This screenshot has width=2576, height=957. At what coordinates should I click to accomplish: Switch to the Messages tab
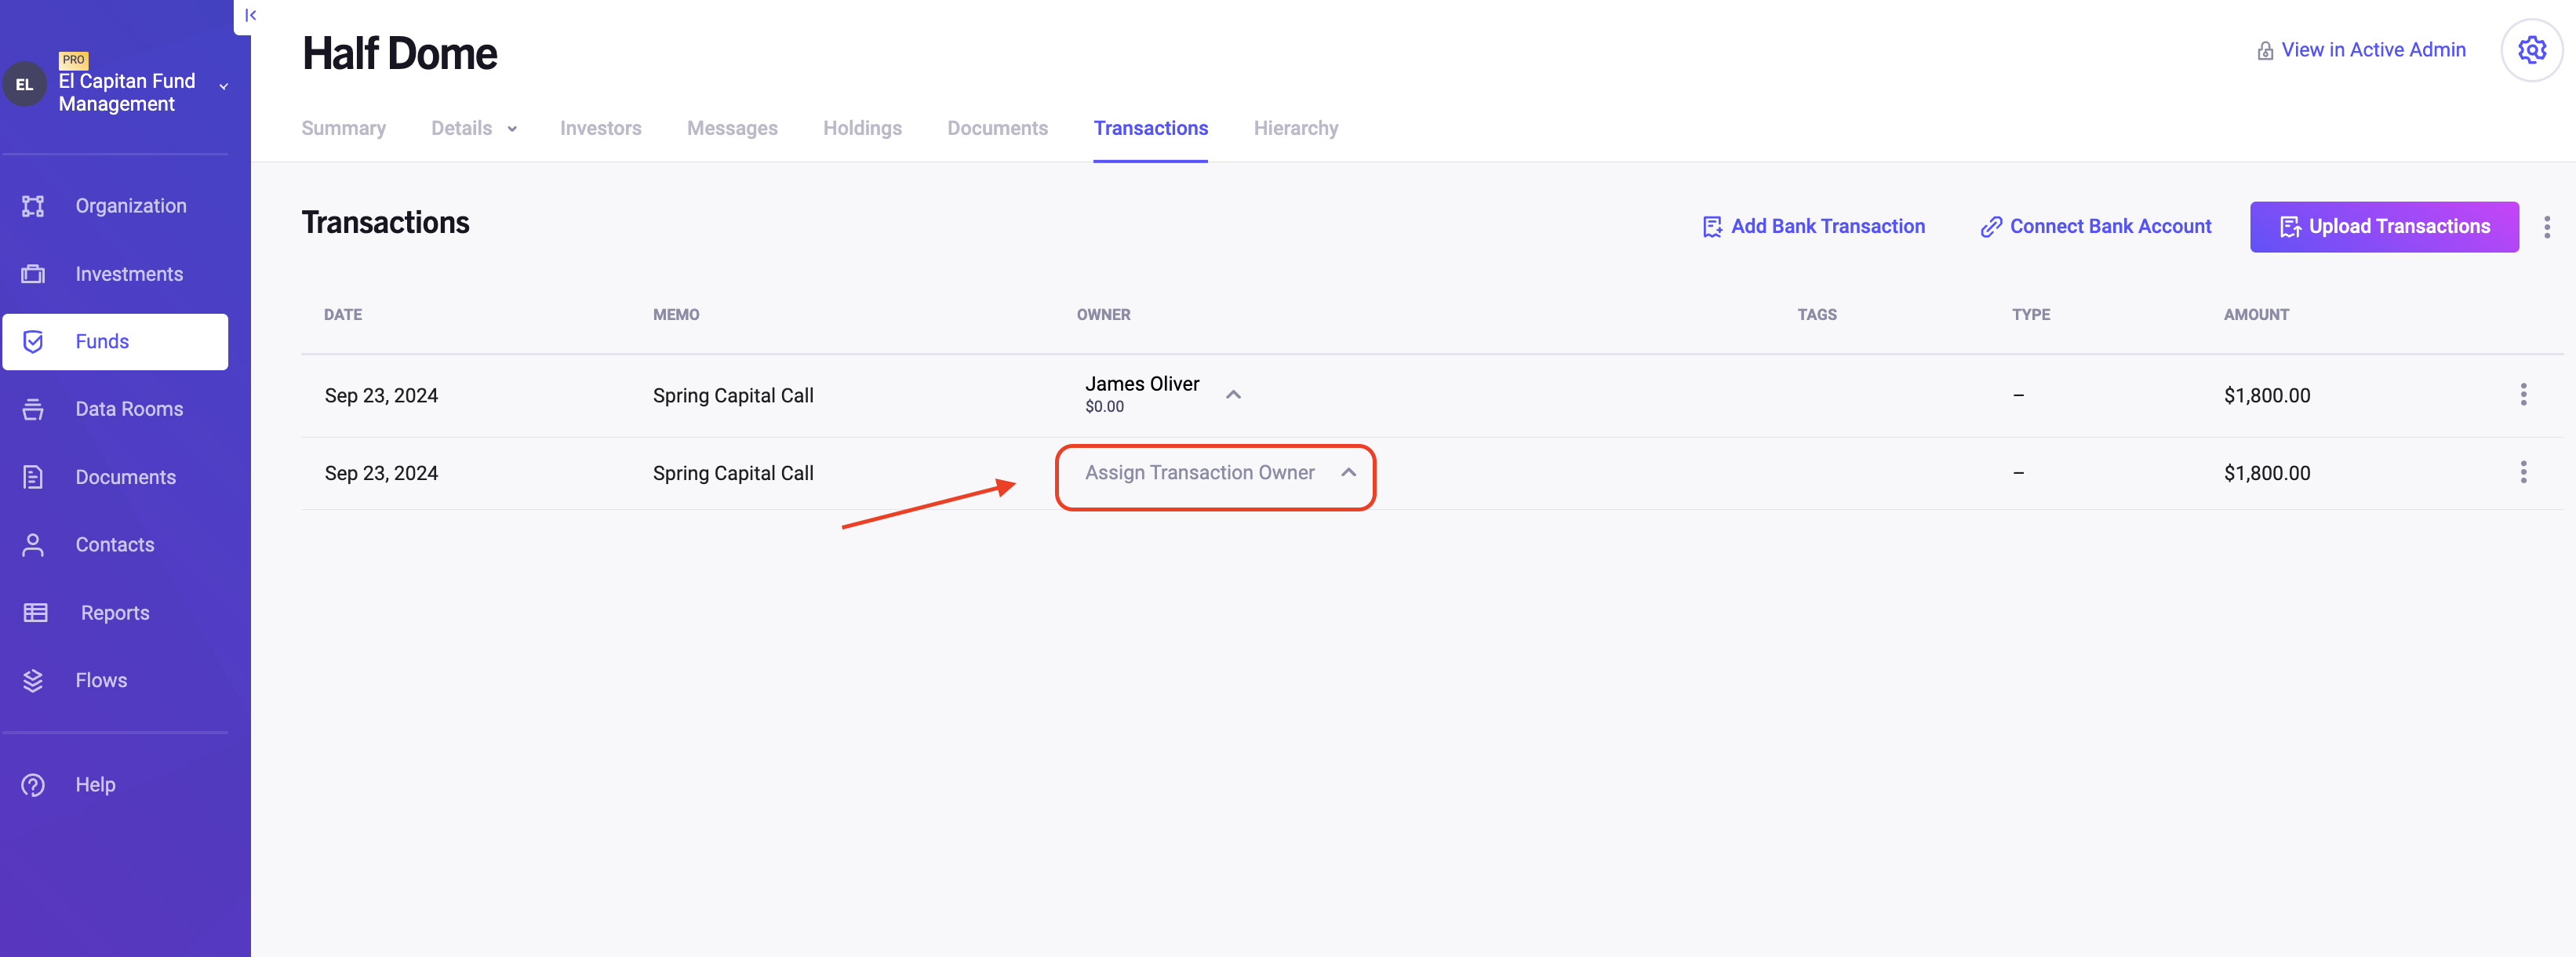pyautogui.click(x=732, y=128)
